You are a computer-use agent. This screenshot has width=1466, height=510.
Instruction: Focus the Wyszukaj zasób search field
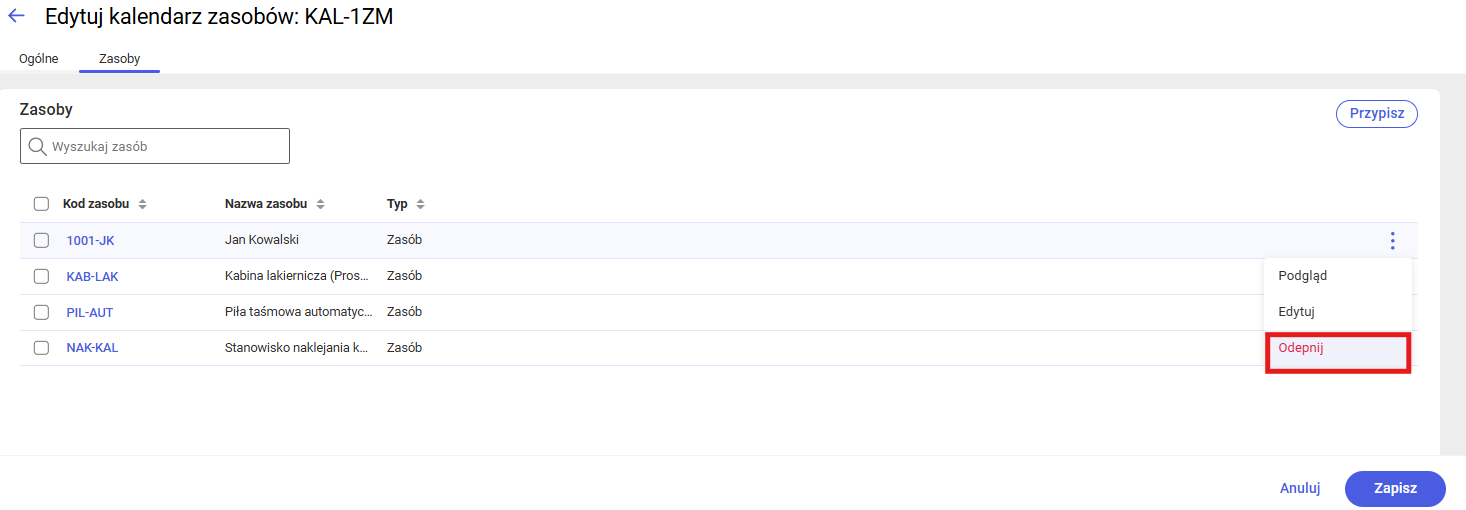[x=167, y=146]
